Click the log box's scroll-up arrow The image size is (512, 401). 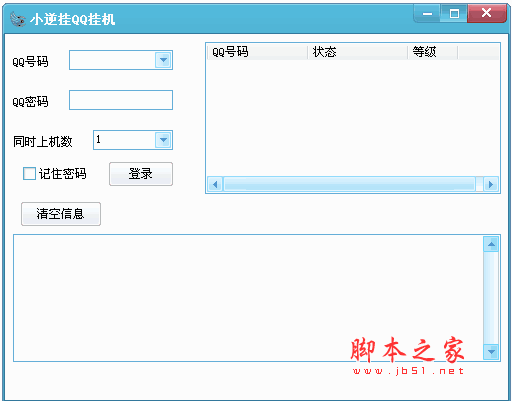tap(491, 244)
